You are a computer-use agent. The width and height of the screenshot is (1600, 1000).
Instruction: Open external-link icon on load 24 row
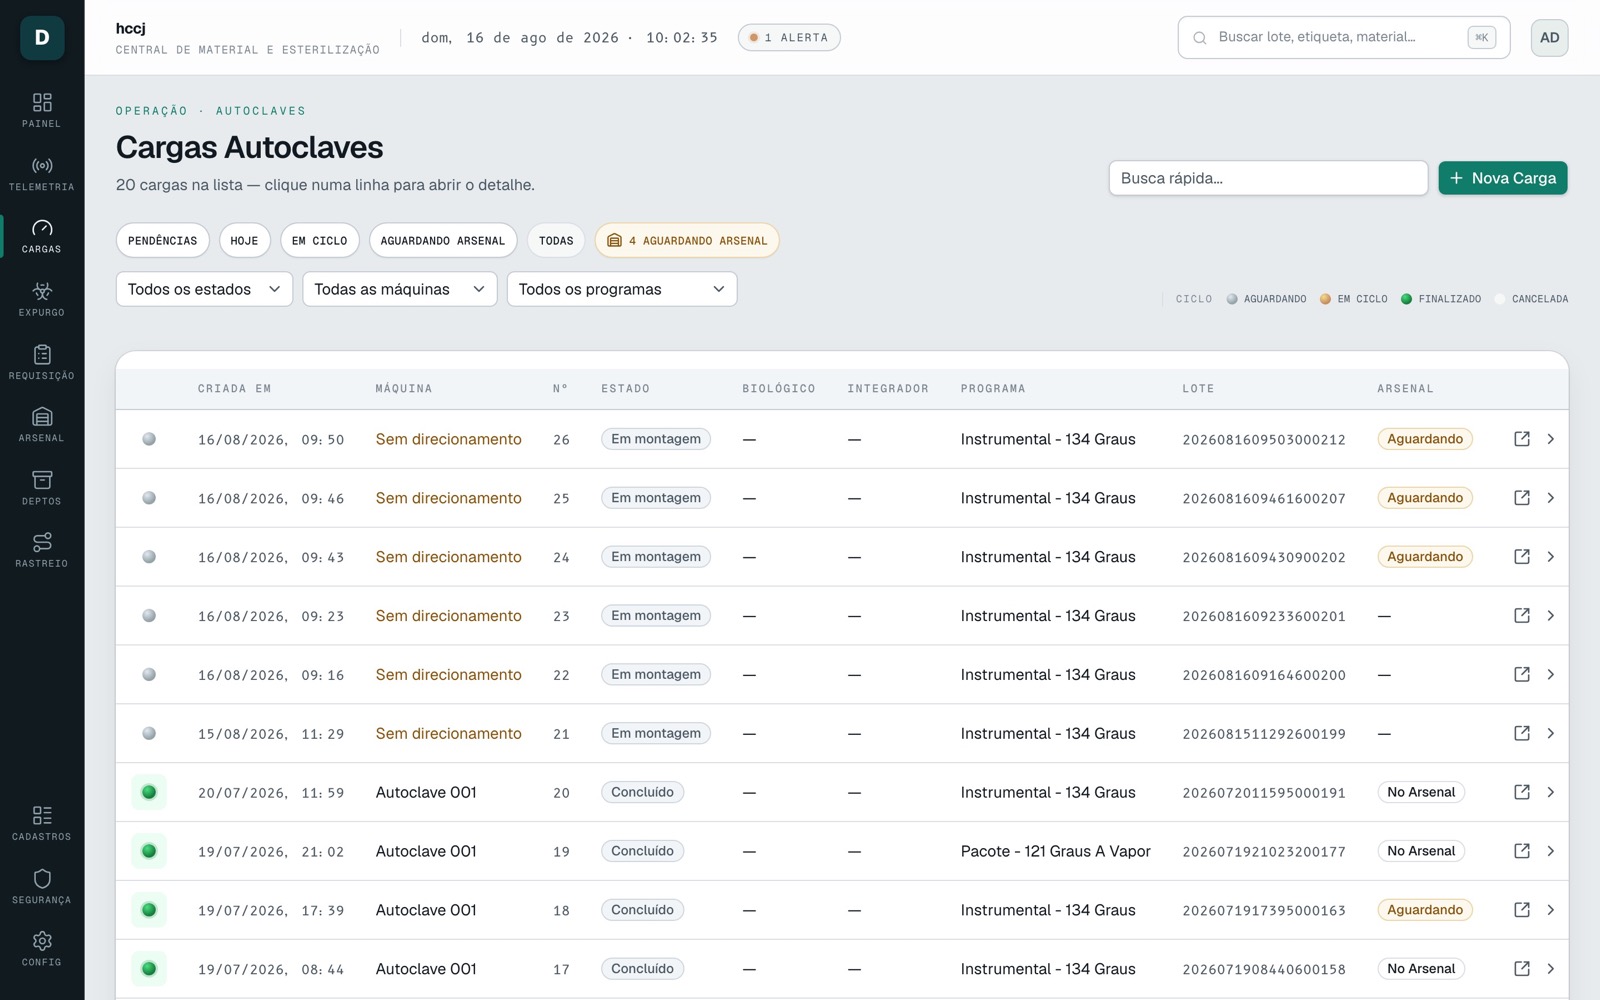coord(1522,557)
